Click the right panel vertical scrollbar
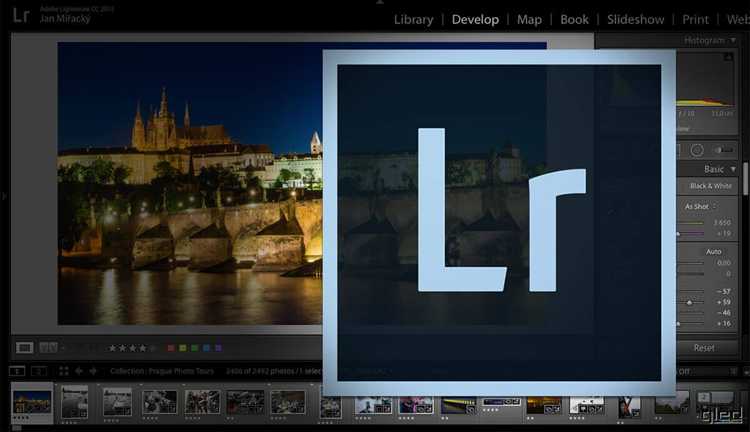Viewport: 750px width, 432px height. pos(745,179)
